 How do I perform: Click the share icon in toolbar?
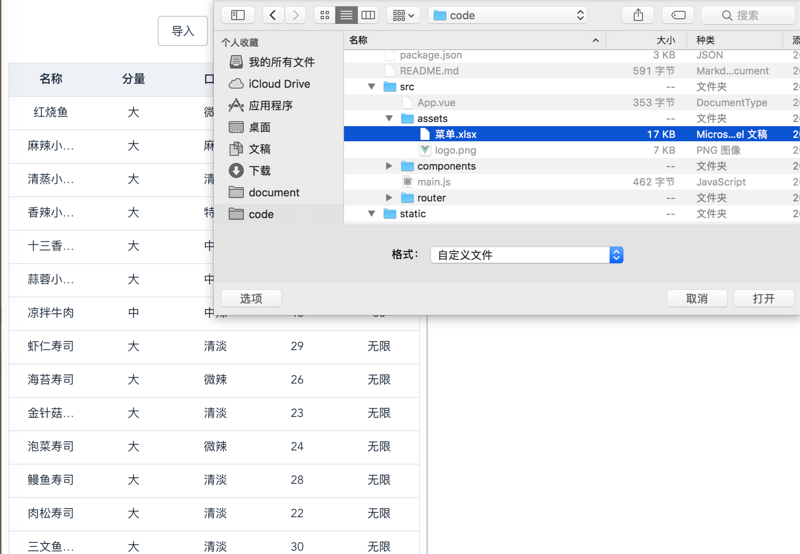(x=638, y=15)
